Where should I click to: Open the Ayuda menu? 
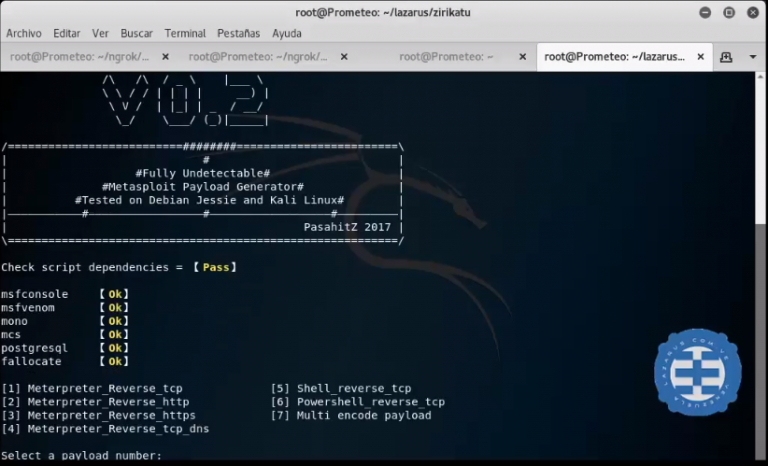[286, 33]
